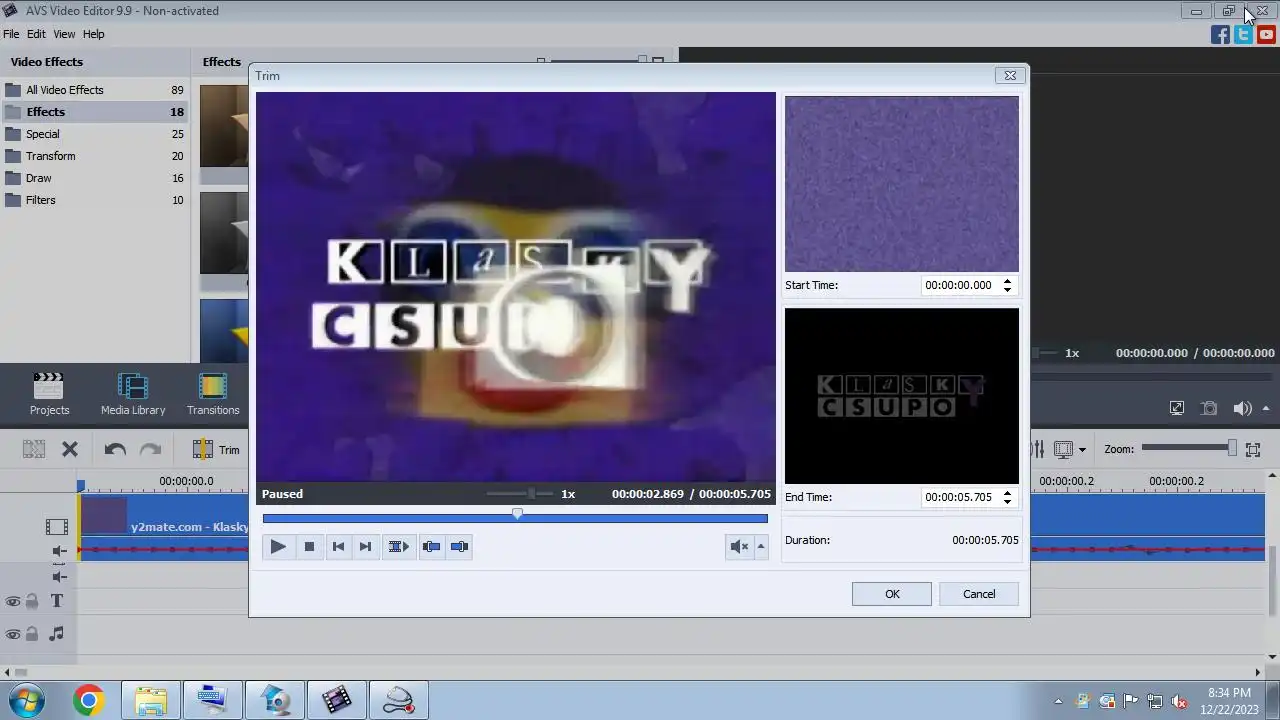Set trim end marker button
This screenshot has width=1280, height=720.
(x=459, y=547)
